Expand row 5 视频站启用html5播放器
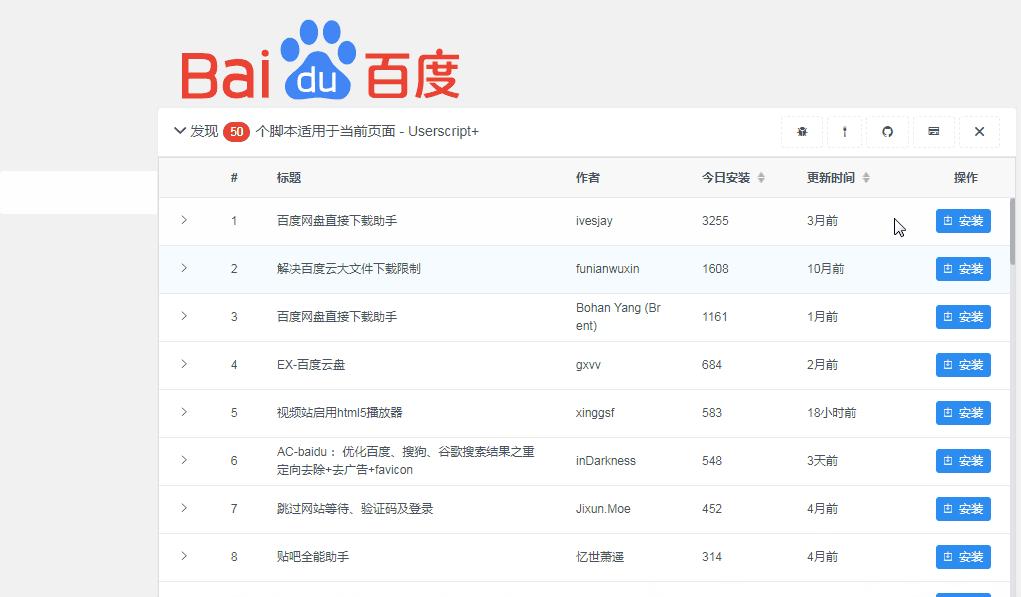1021x597 pixels. (184, 412)
